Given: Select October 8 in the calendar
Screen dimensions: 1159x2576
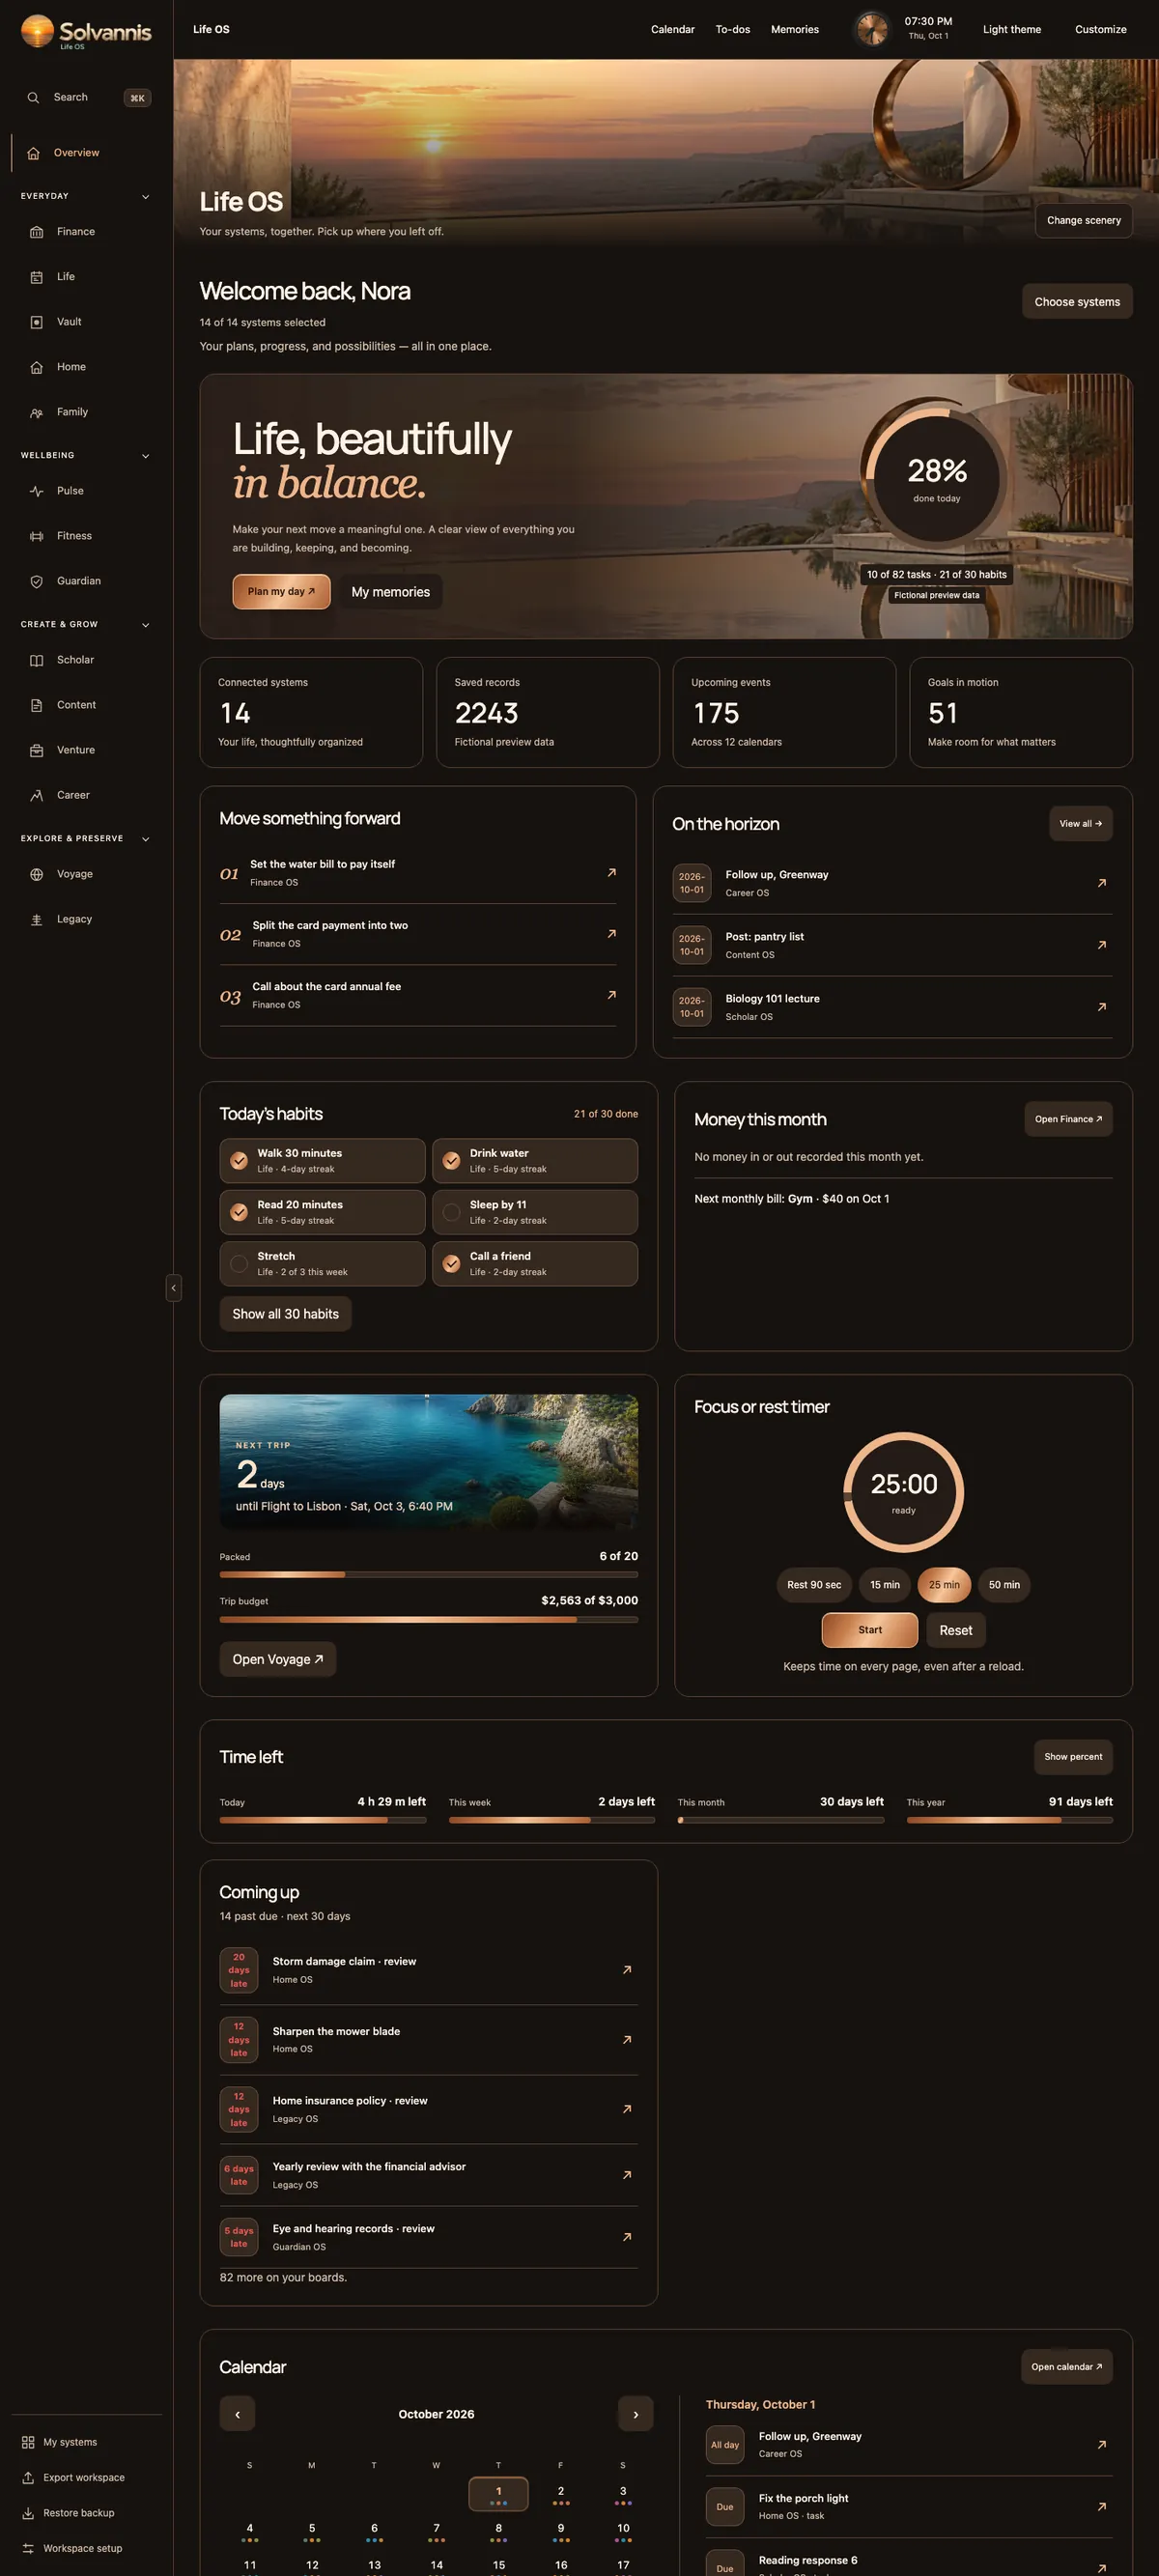Looking at the screenshot, I should [499, 2532].
